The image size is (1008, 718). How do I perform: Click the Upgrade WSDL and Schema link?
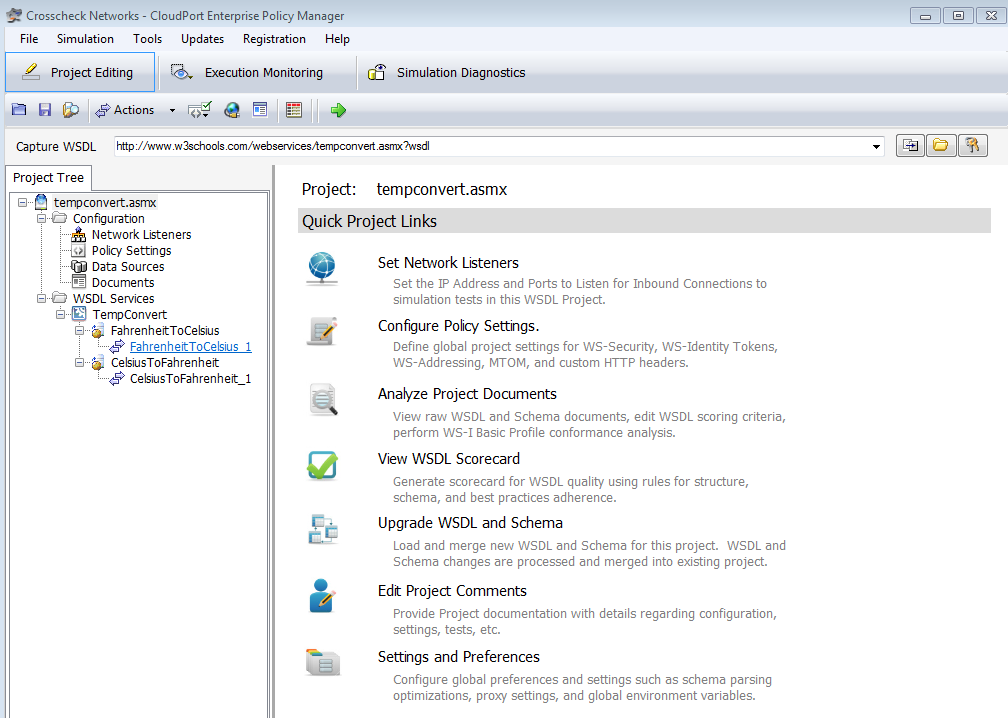pos(470,523)
